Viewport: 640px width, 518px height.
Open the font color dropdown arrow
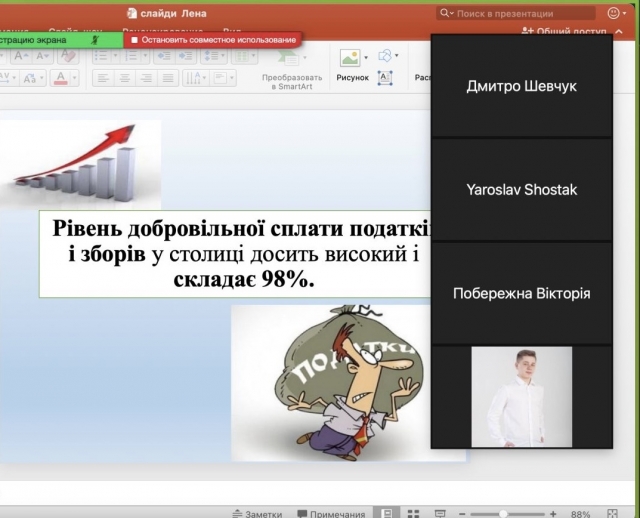pos(75,78)
